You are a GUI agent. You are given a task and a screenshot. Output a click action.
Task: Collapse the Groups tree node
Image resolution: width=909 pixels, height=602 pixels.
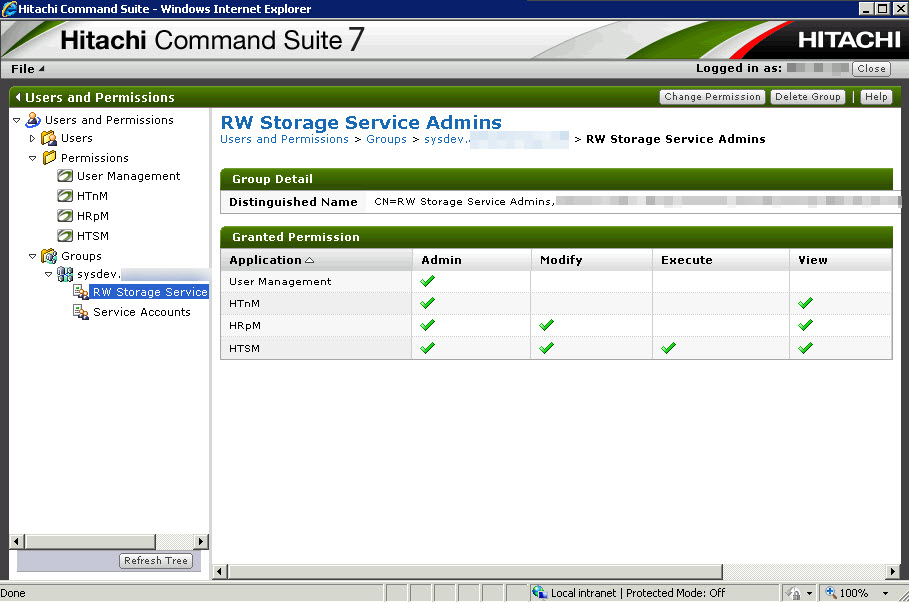pyautogui.click(x=32, y=256)
